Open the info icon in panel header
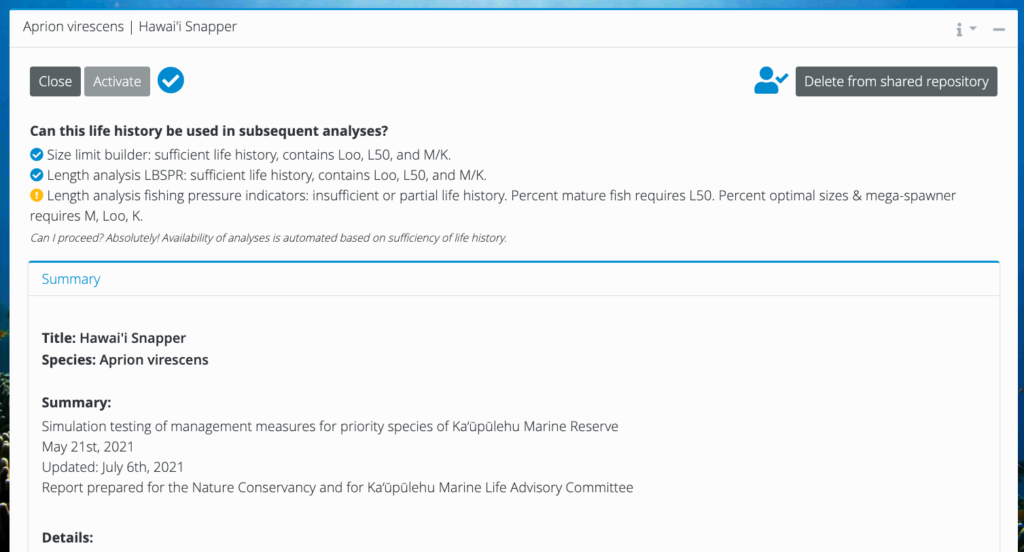This screenshot has width=1024, height=552. tap(959, 29)
